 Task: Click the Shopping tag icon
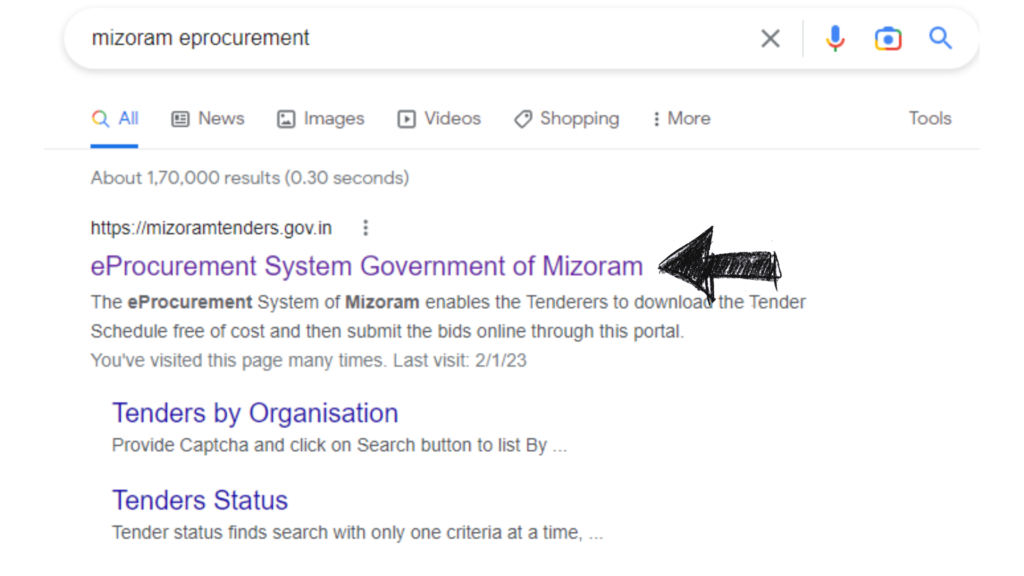pos(523,119)
